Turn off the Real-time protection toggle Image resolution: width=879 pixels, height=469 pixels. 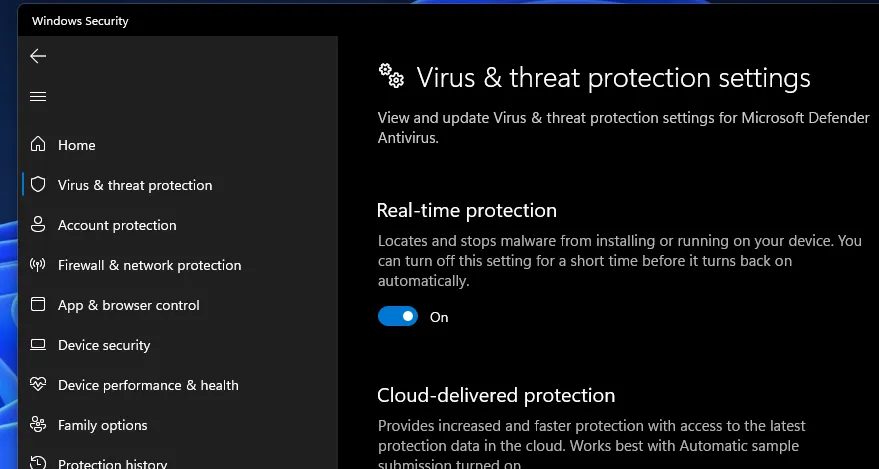397,317
